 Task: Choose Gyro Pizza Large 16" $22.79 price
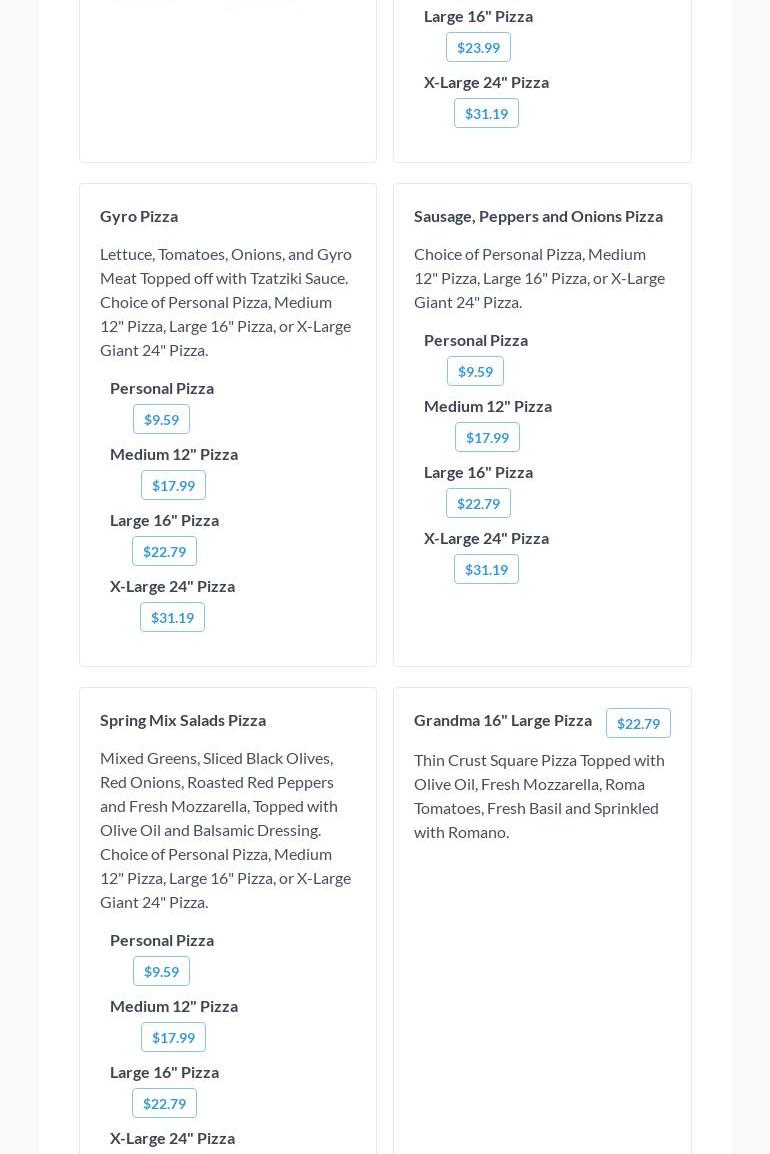[164, 551]
